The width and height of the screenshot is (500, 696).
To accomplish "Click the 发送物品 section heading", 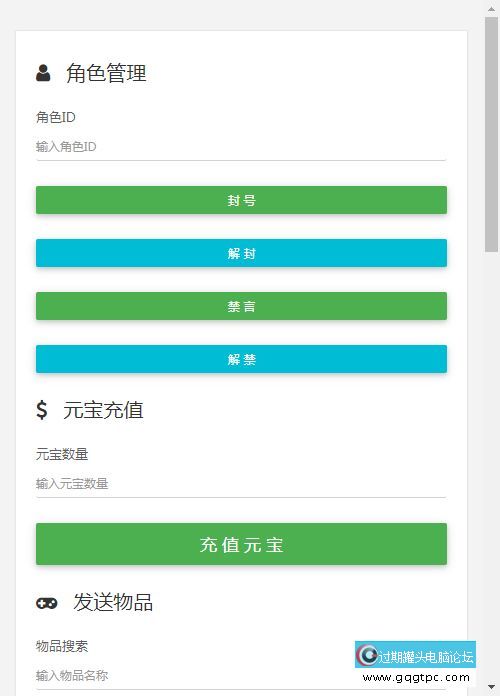I will click(x=113, y=603).
